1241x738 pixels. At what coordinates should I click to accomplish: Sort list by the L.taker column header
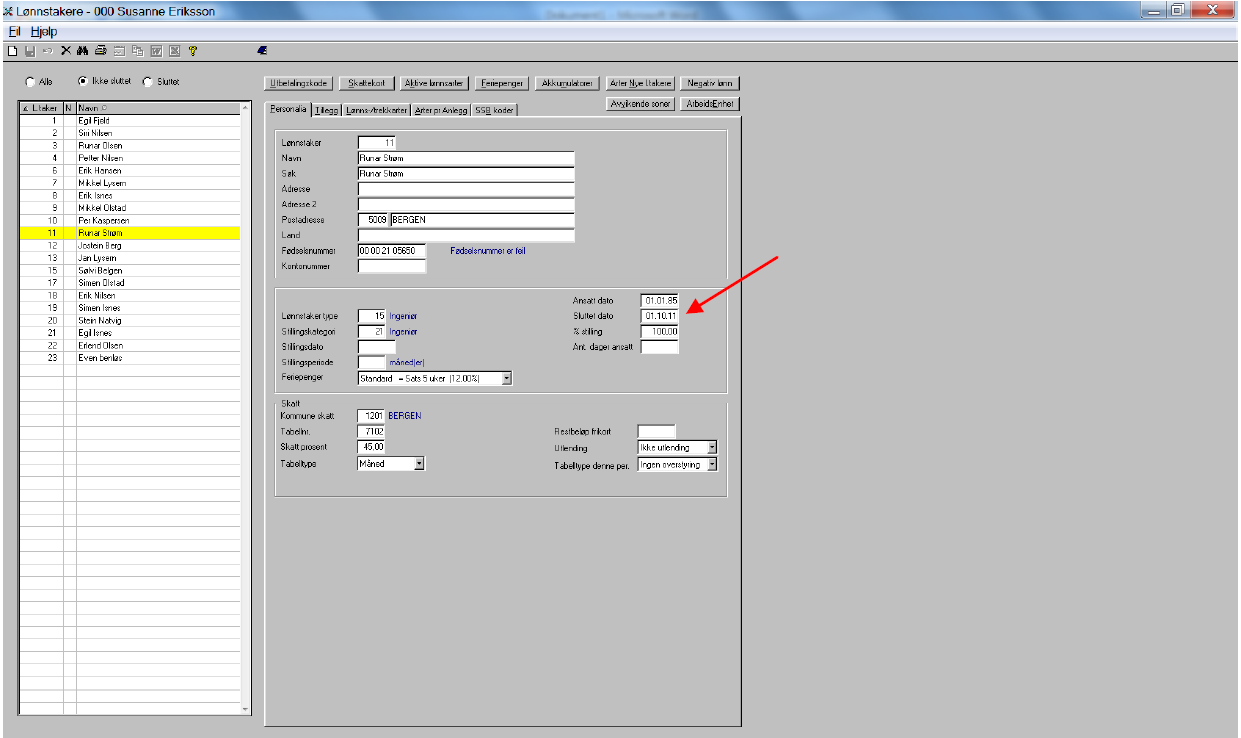pos(41,107)
